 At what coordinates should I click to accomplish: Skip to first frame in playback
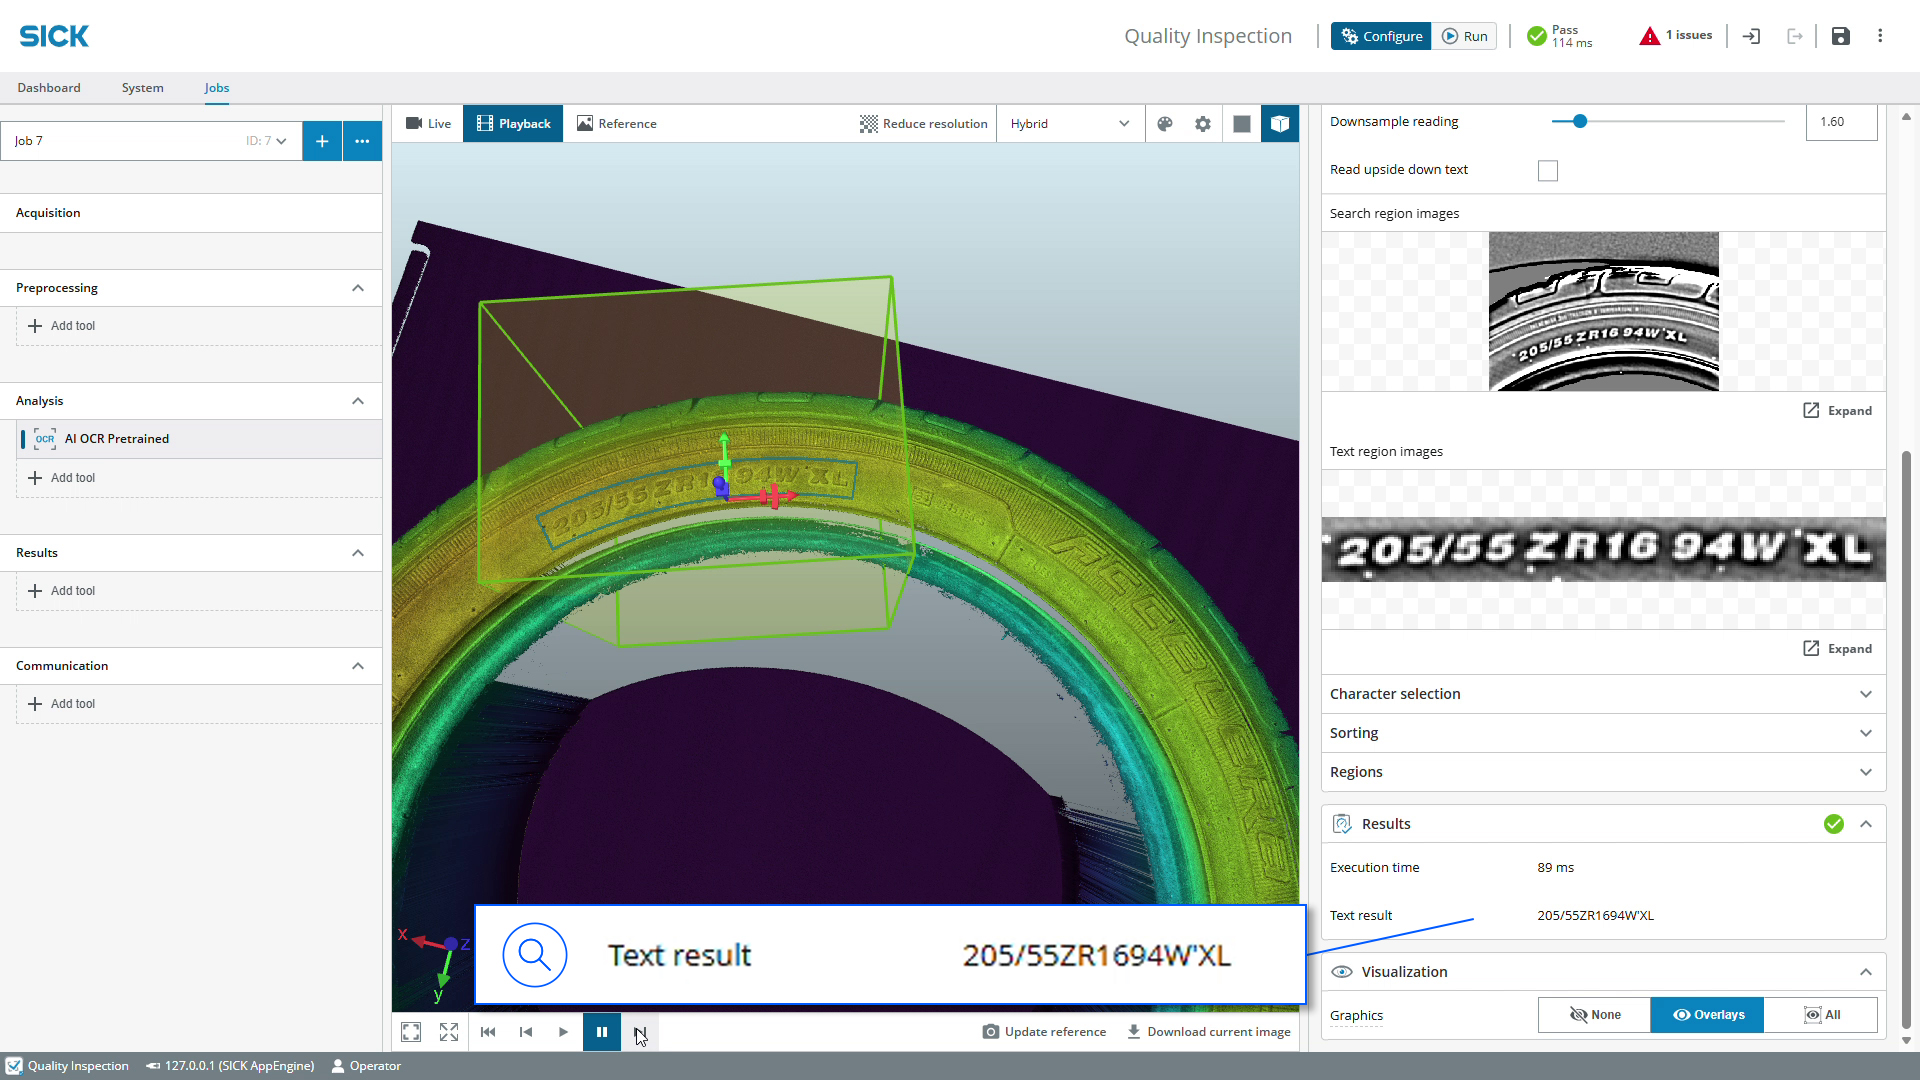click(488, 1032)
